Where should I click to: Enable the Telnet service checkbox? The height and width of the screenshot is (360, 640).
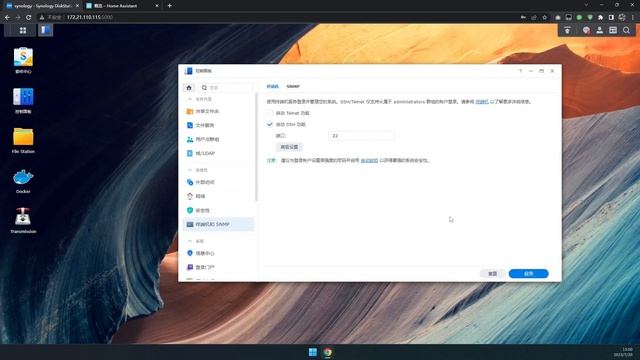(x=270, y=113)
